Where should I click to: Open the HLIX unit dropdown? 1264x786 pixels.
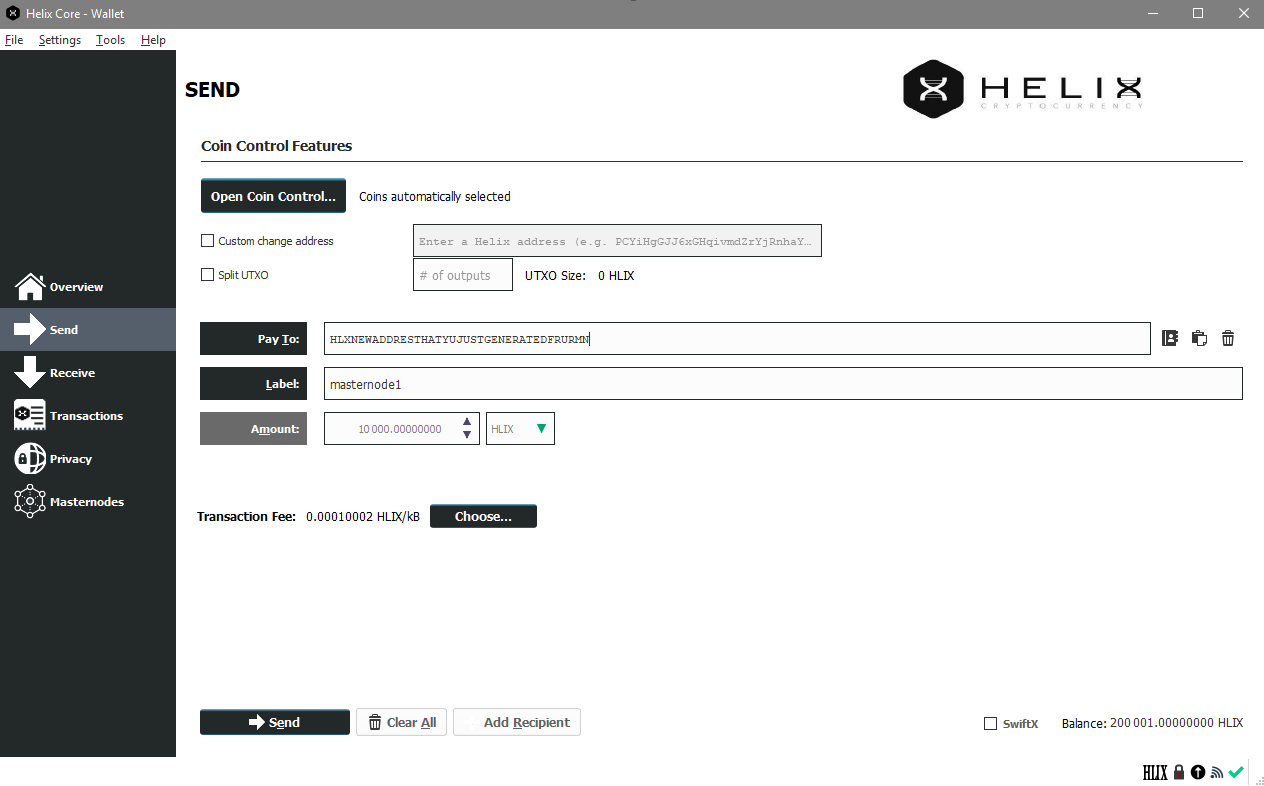(520, 428)
